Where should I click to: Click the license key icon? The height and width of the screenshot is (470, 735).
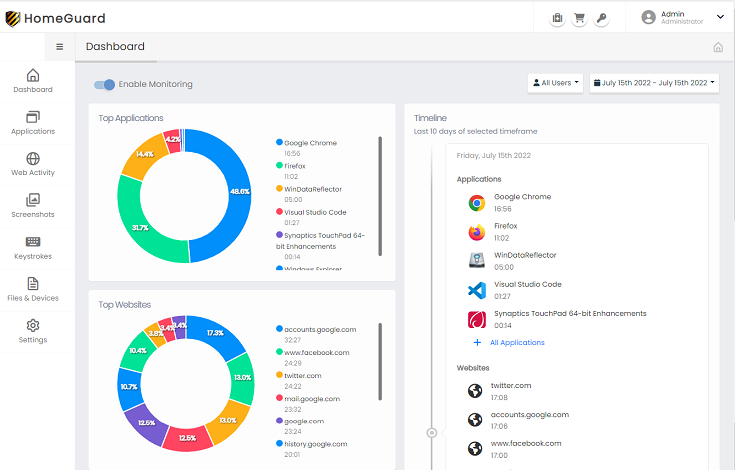601,18
